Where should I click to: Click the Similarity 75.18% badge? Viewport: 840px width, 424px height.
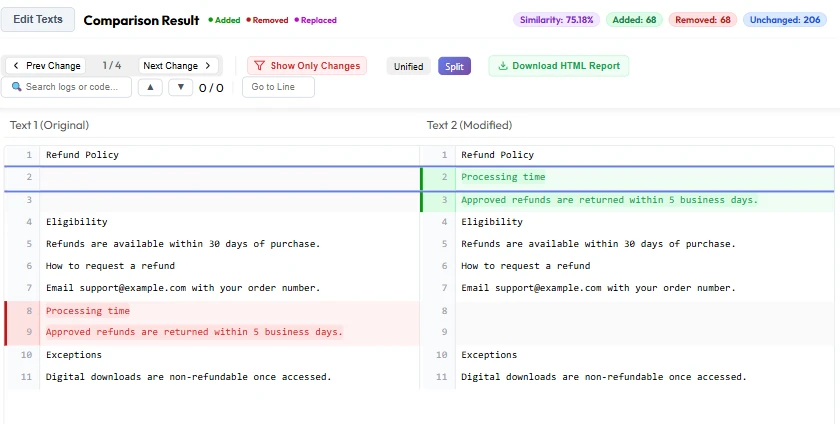pos(557,20)
